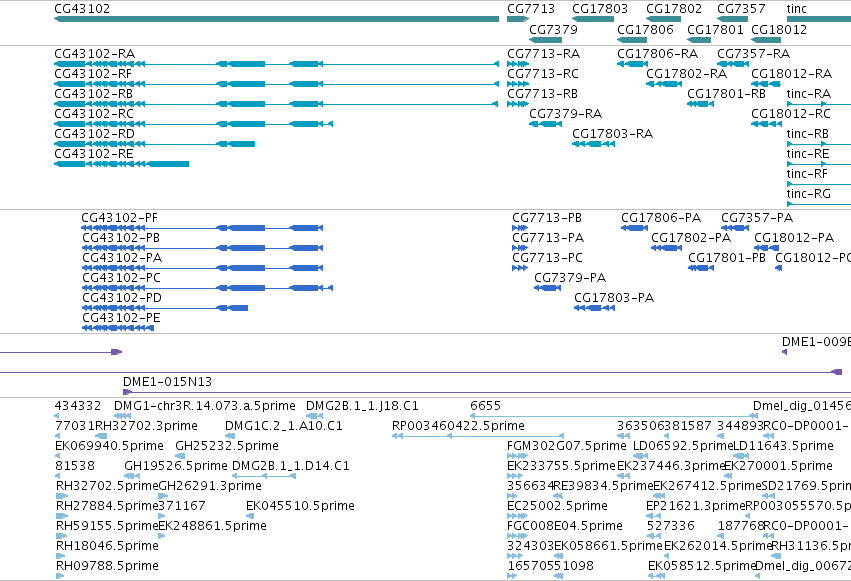The width and height of the screenshot is (851, 581).
Task: Click protein CG43102-PA
Action: (x=202, y=269)
